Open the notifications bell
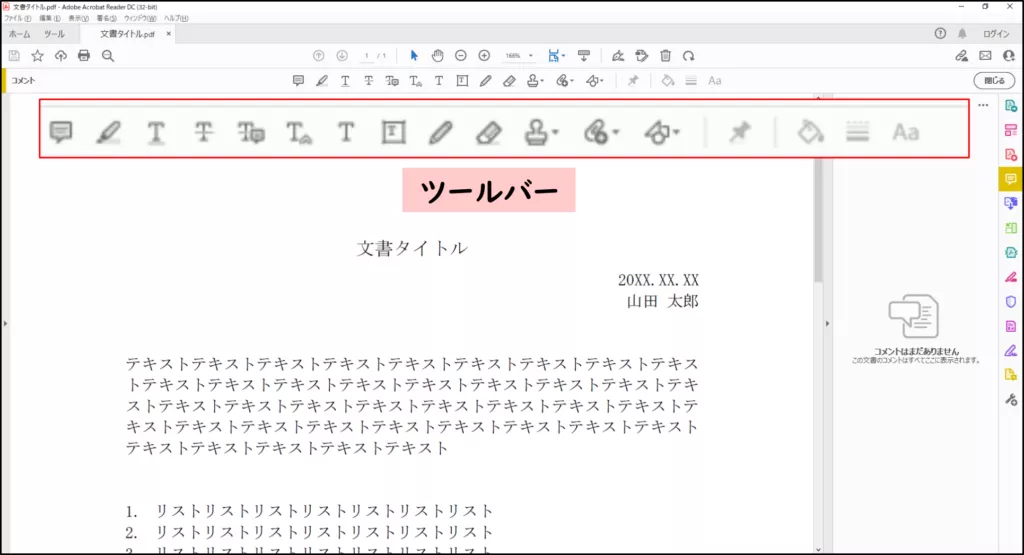This screenshot has width=1024, height=555. tap(962, 33)
